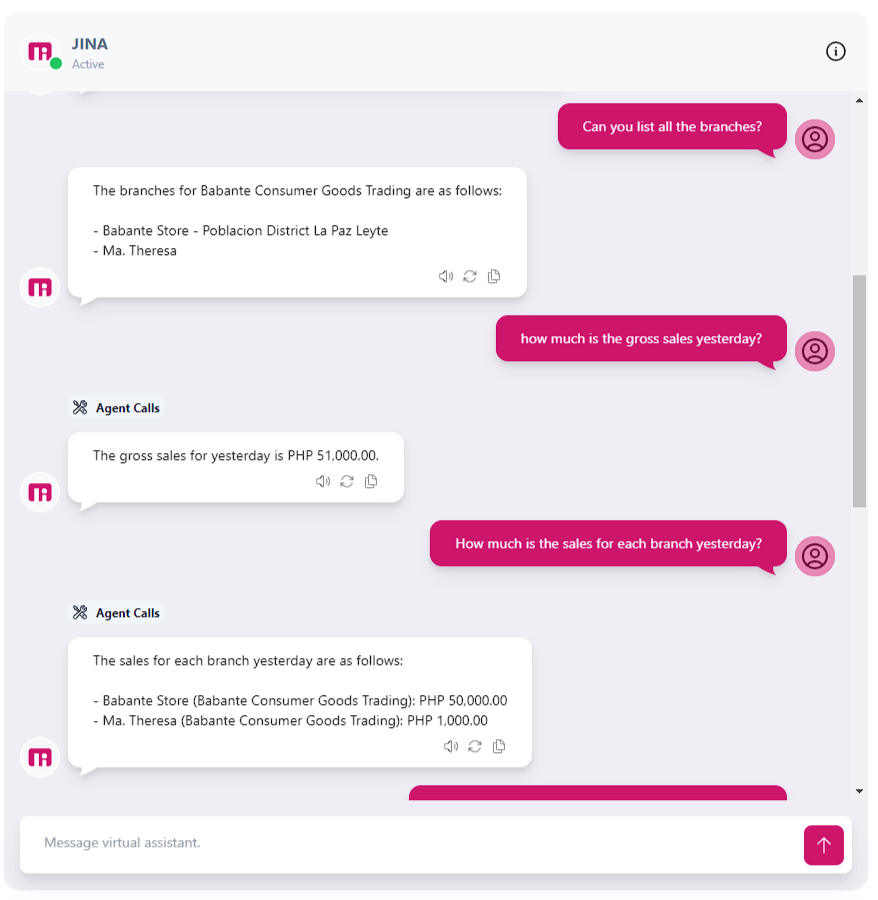The width and height of the screenshot is (878, 900).
Task: Send message with the arrow button
Action: pos(823,845)
